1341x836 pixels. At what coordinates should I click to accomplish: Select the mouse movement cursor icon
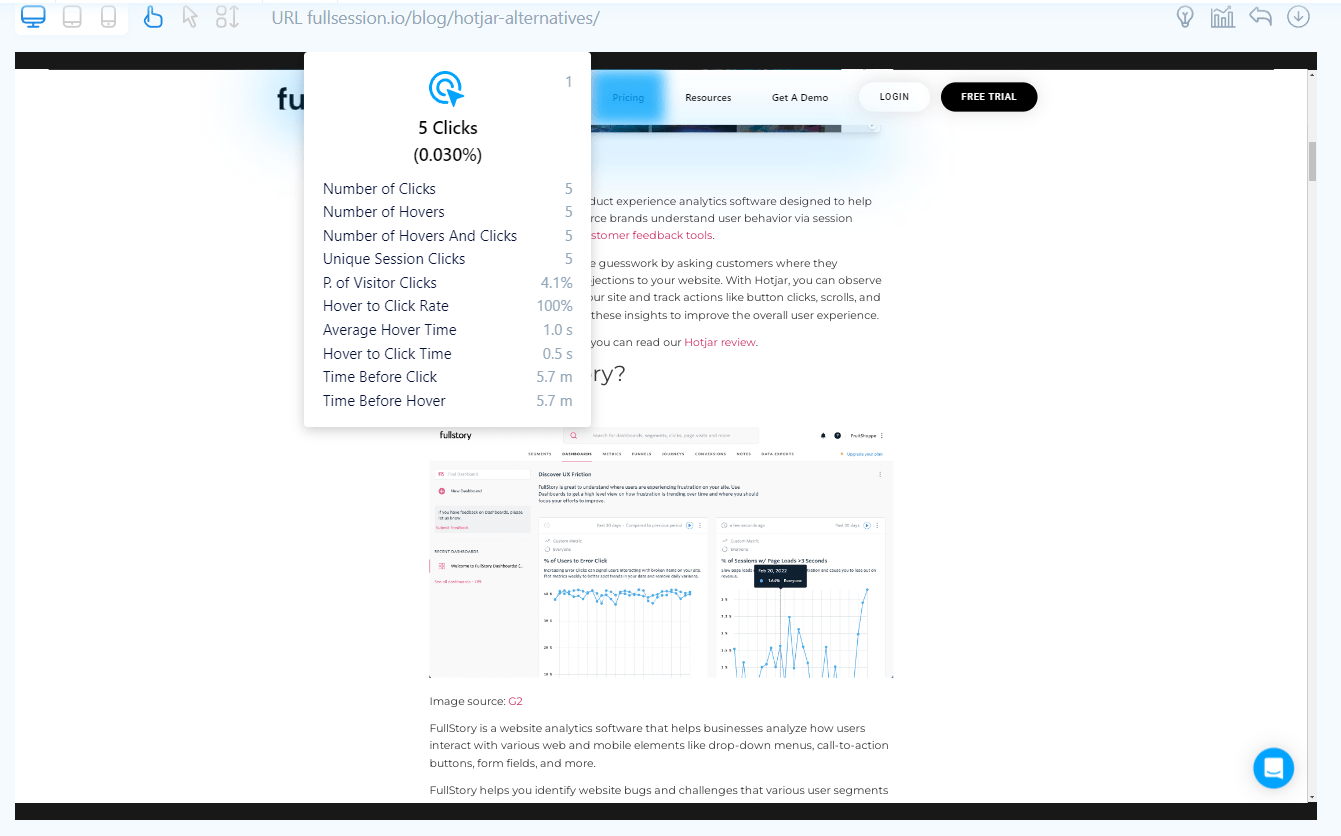tap(190, 17)
